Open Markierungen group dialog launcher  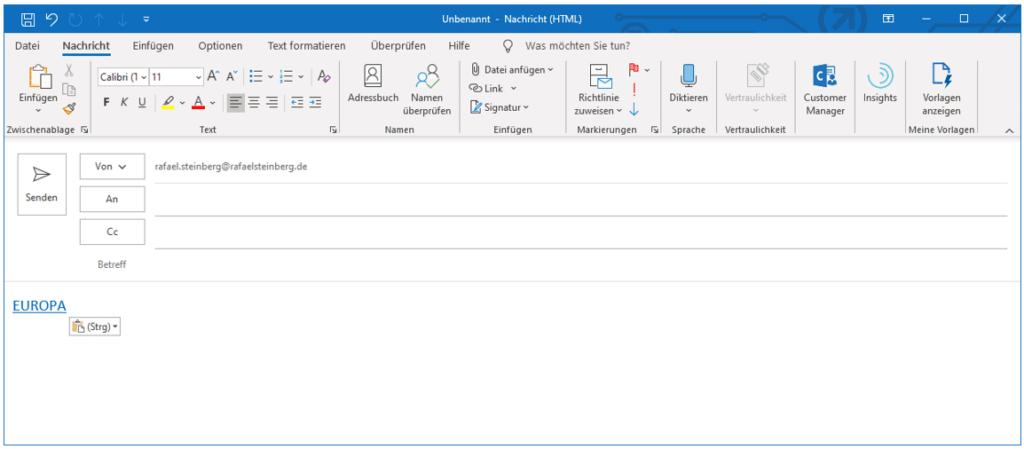coord(654,131)
